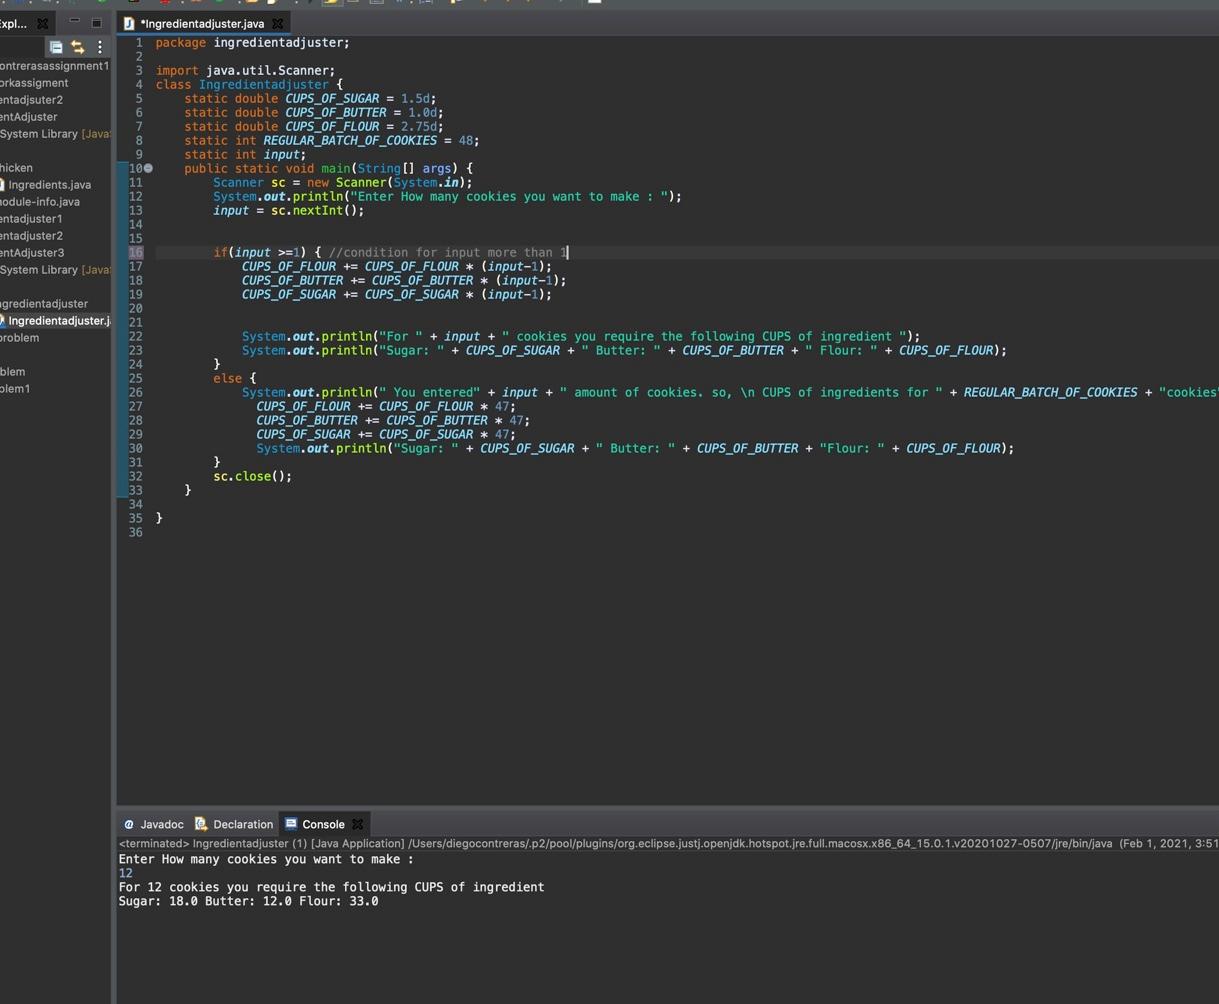Maximize the Package Explorer view
This screenshot has width=1219, height=1004.
(x=96, y=22)
